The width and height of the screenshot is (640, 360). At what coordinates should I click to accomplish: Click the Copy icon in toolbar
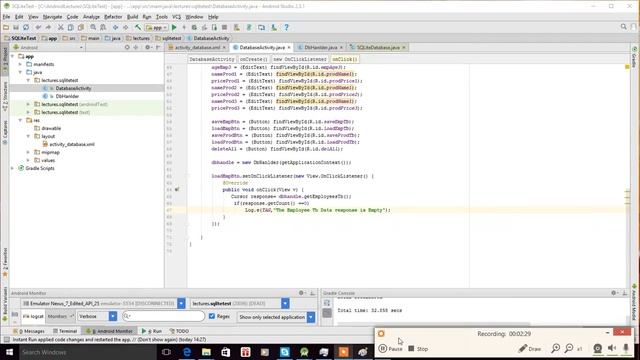click(70, 27)
